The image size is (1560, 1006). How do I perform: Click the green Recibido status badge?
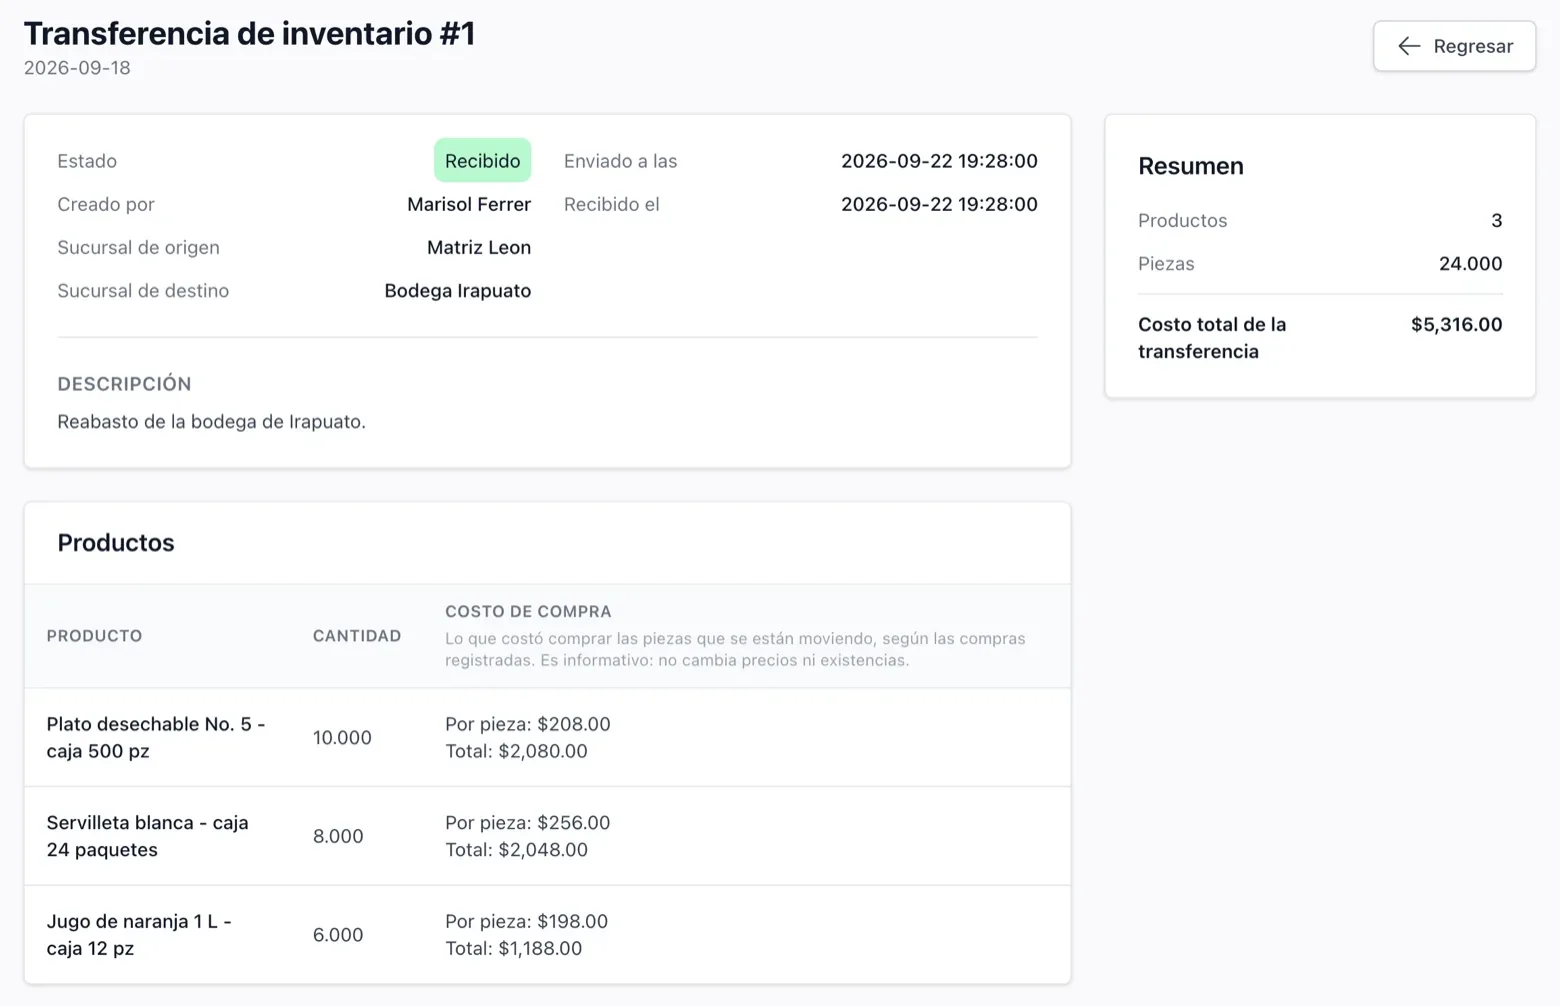coord(482,161)
